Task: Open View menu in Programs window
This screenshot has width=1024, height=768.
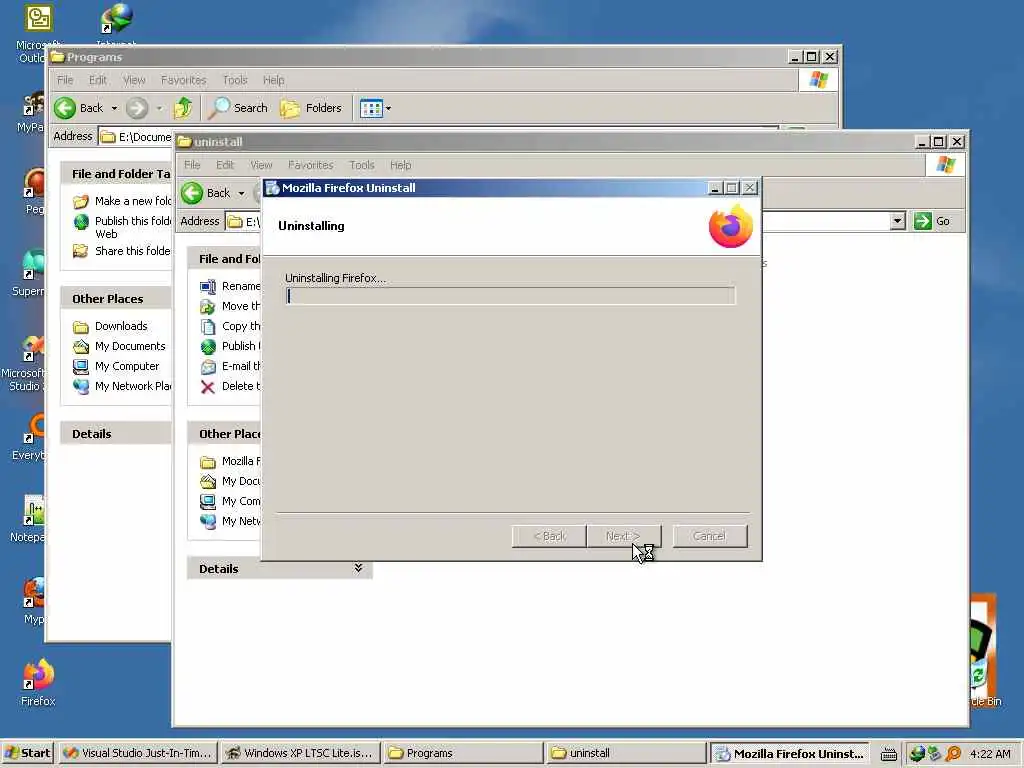Action: 134,80
